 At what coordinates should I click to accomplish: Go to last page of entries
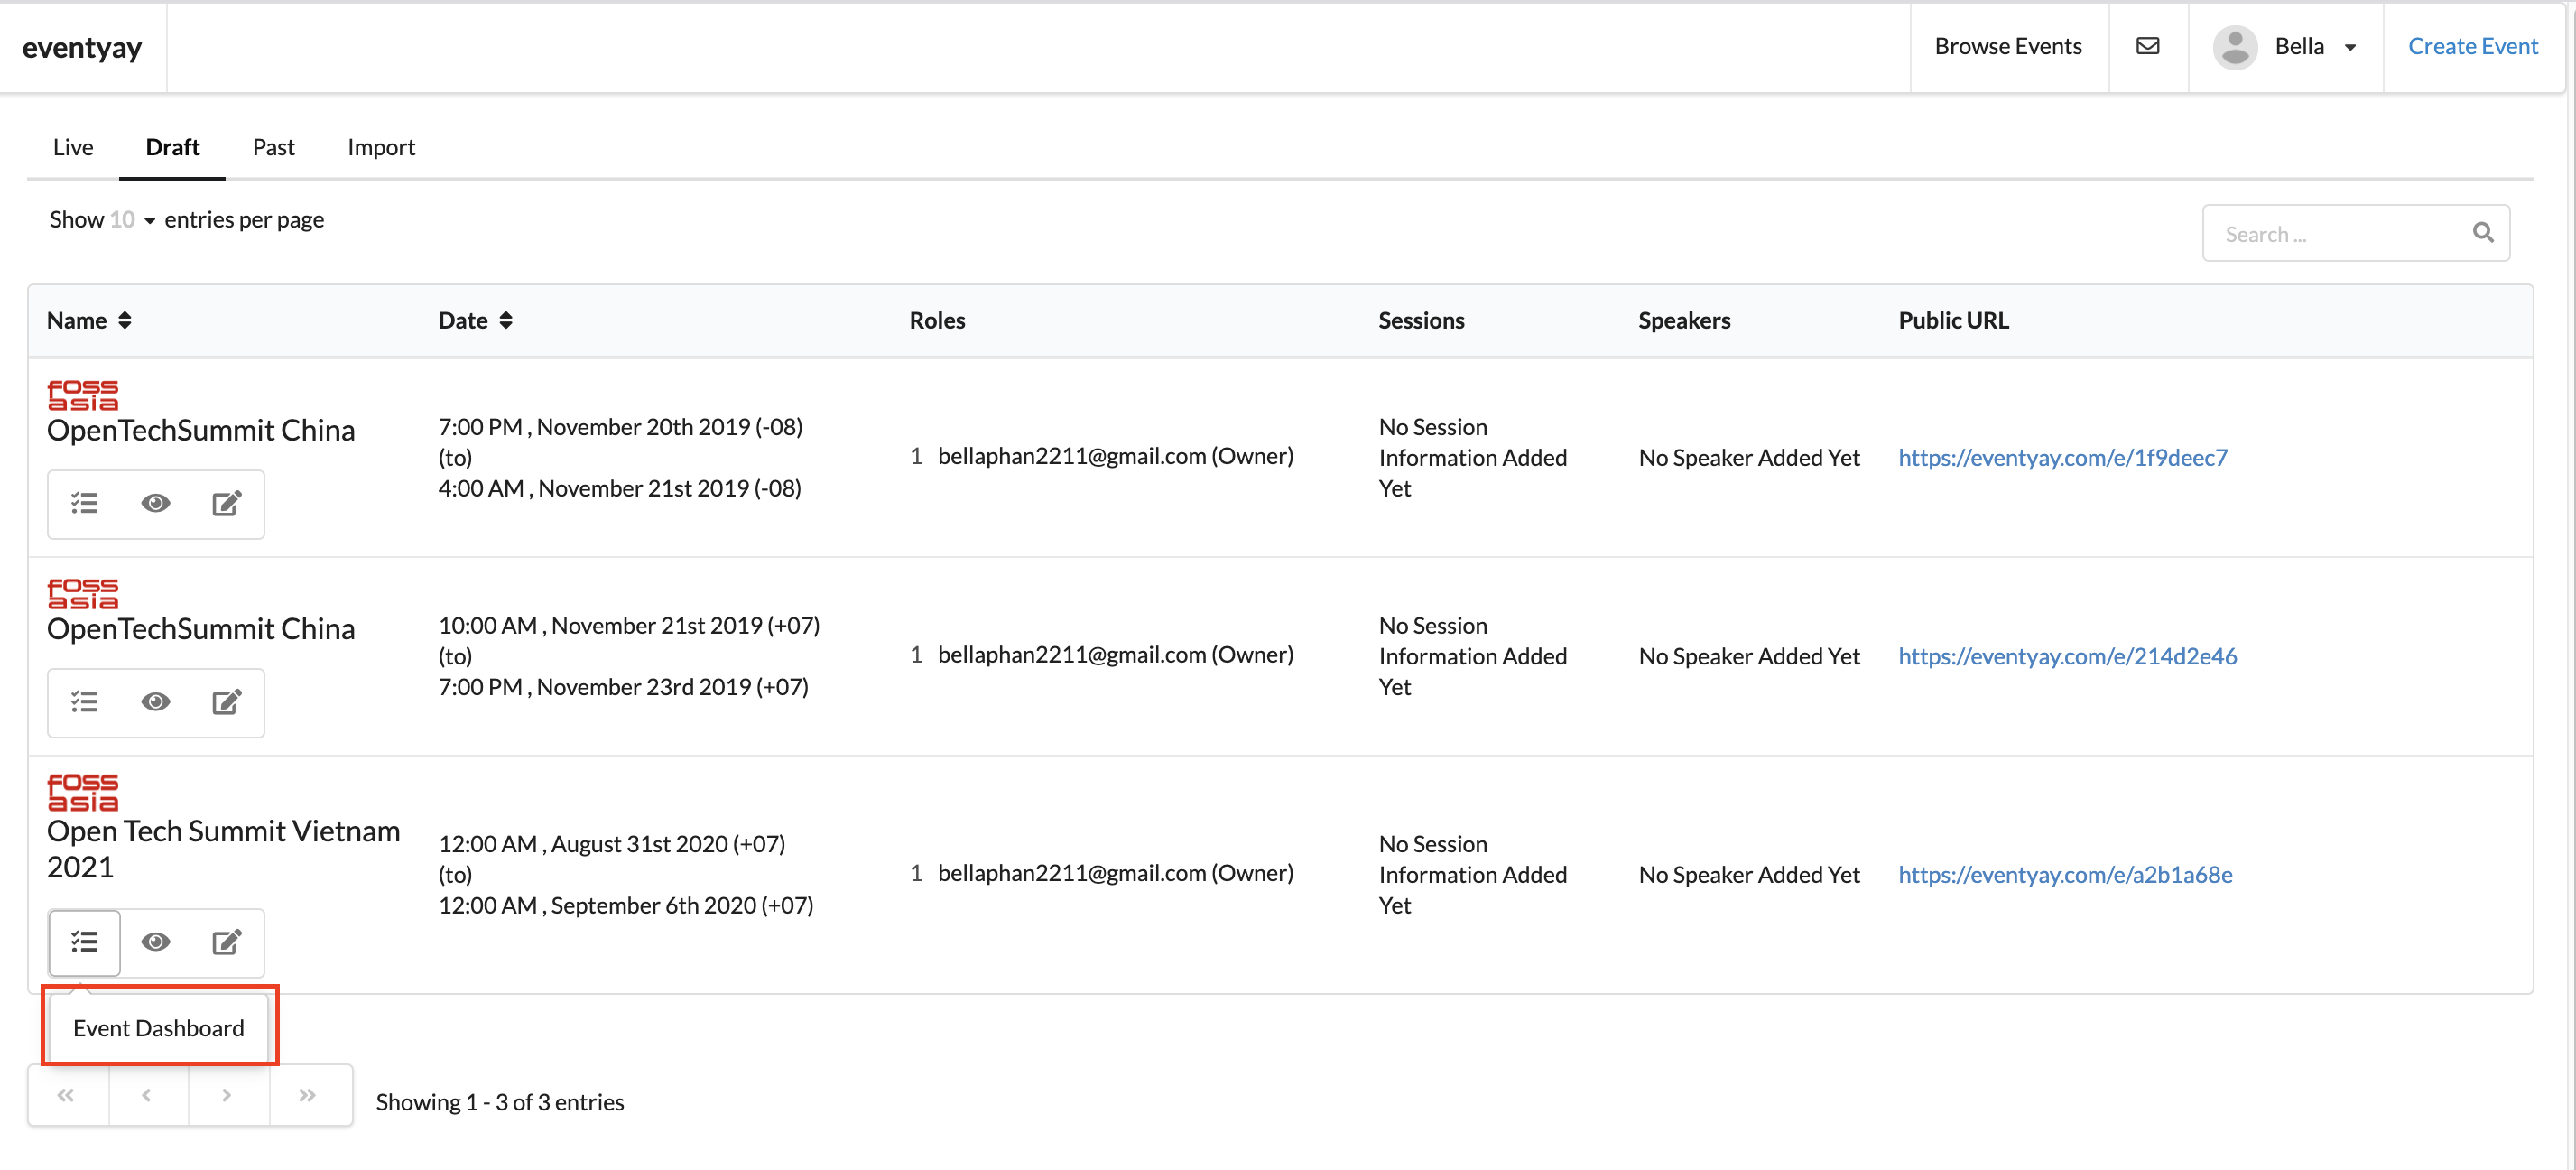pos(309,1096)
